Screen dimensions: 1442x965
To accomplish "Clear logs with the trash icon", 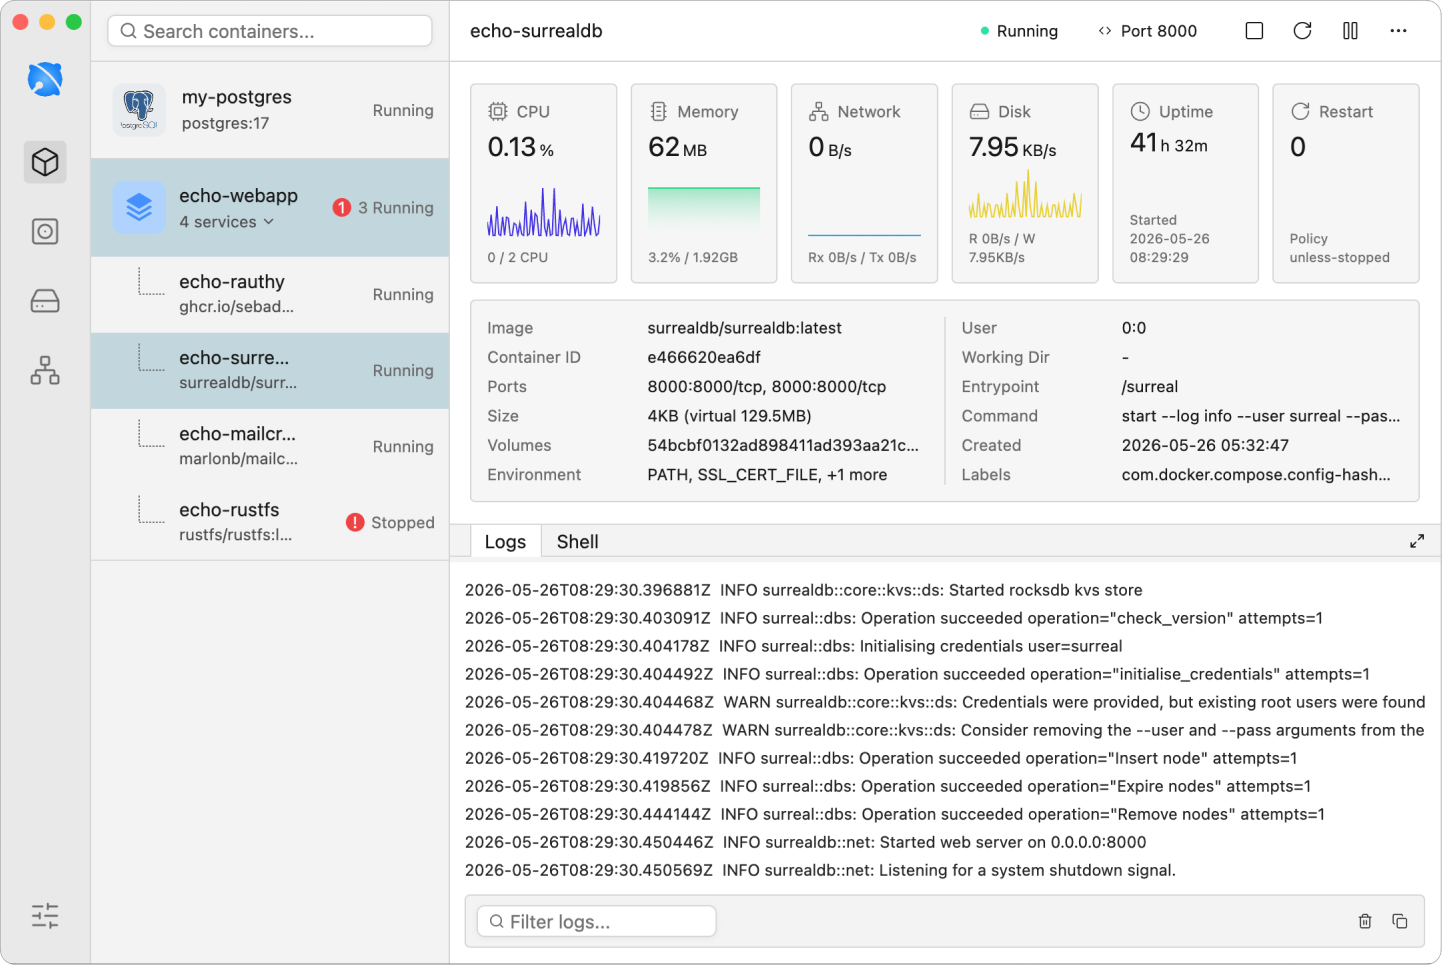I will click(1365, 921).
